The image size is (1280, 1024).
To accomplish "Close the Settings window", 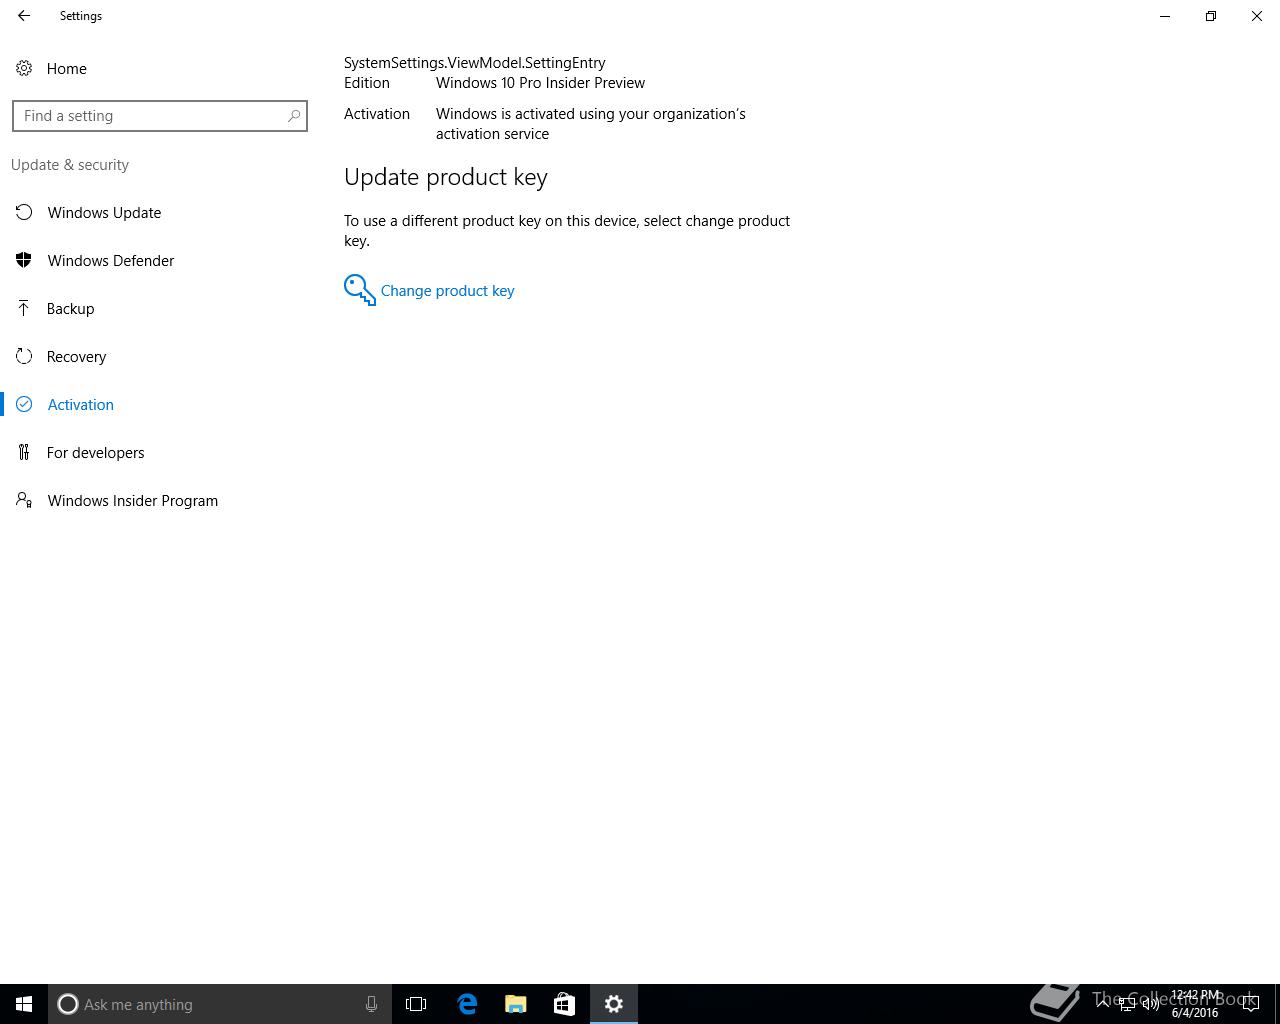I will point(1257,16).
